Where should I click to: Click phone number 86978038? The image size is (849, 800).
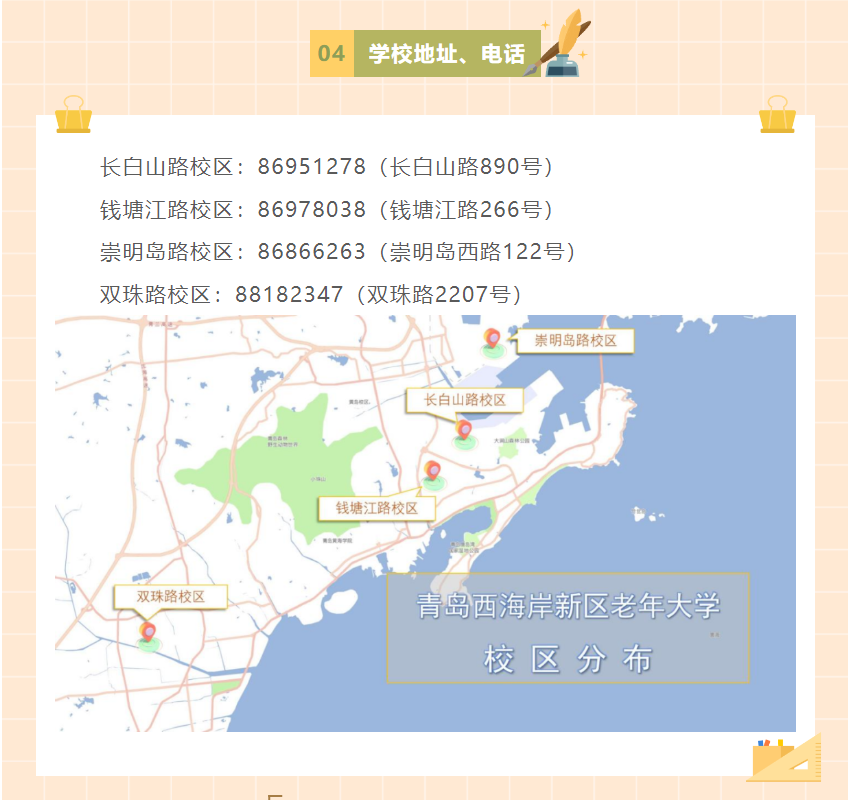[311, 209]
